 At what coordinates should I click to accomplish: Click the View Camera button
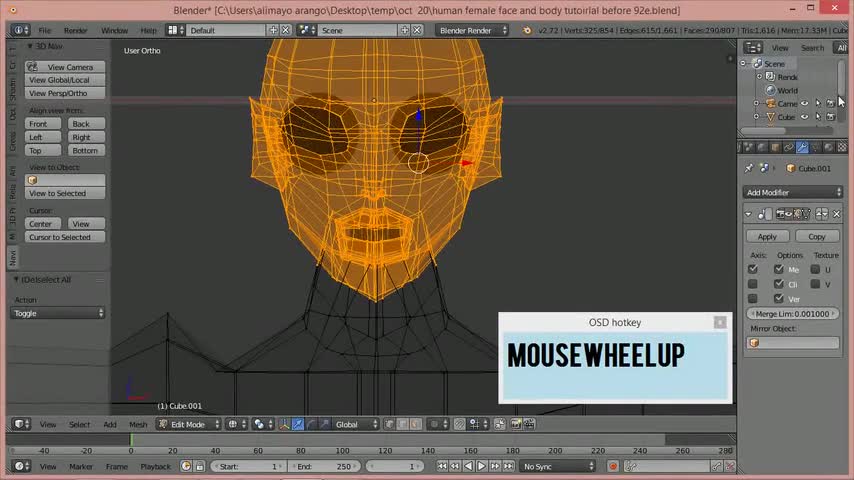click(x=64, y=67)
